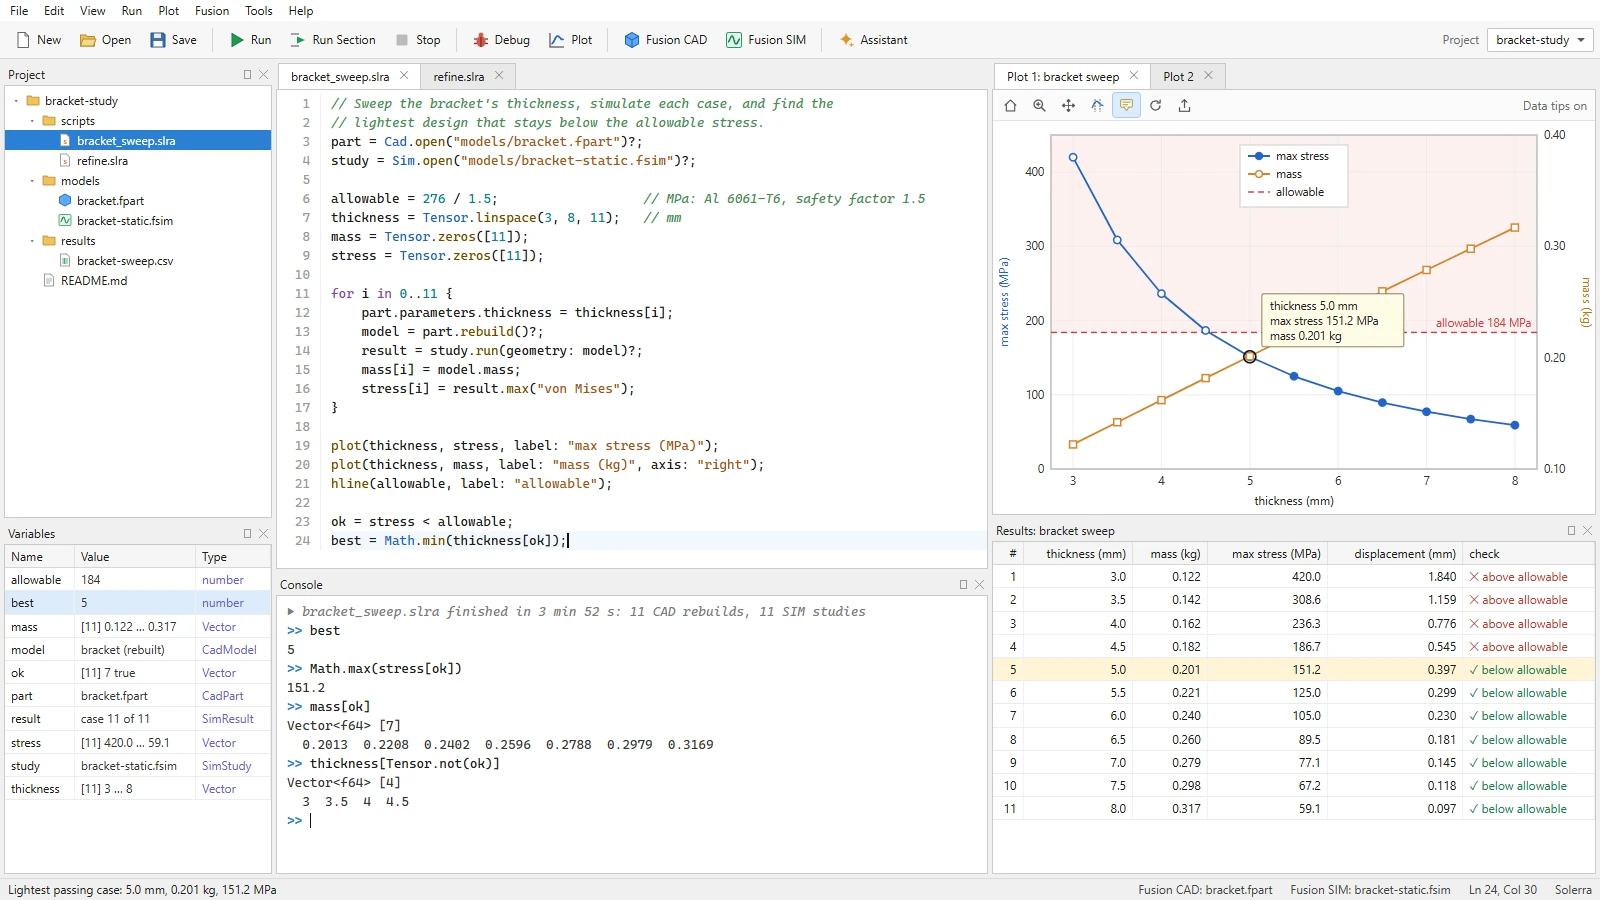Toggle data tips tool in plot toolbar
1600x900 pixels.
tap(1127, 106)
